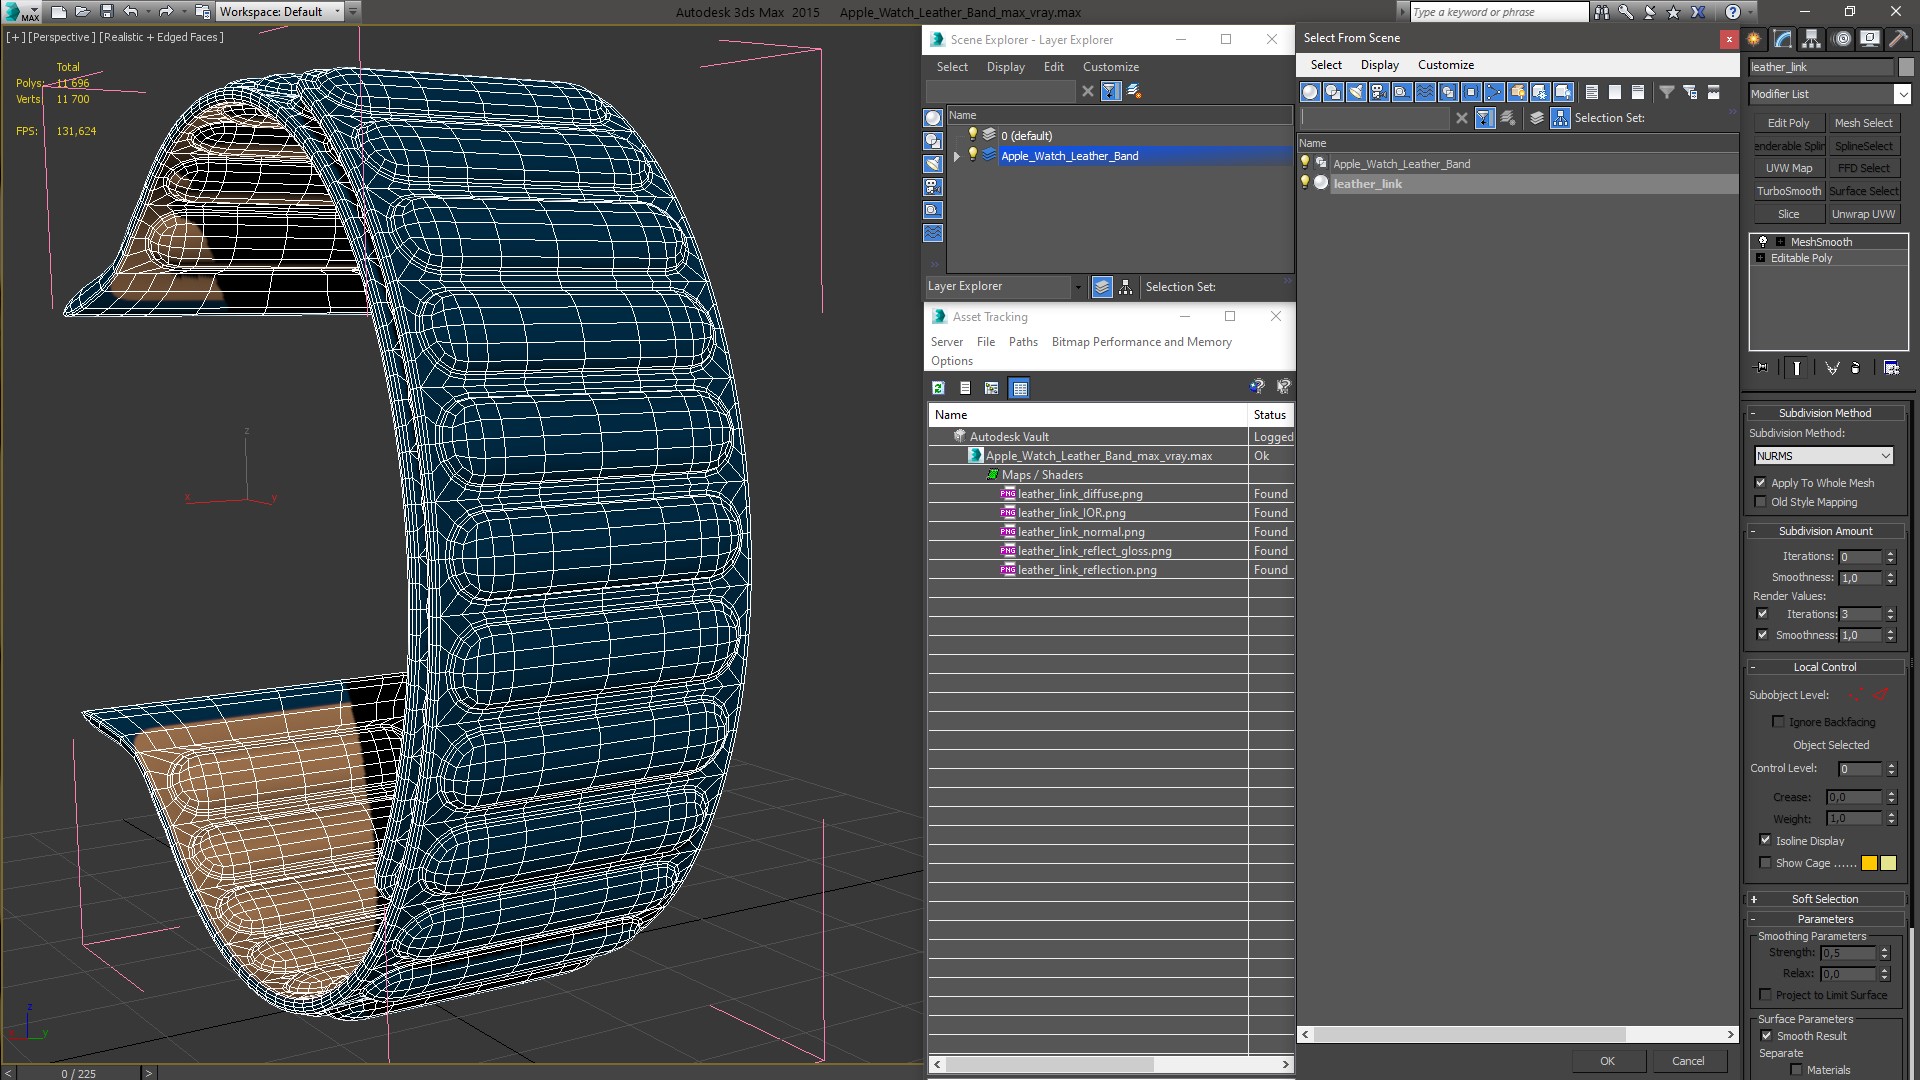Expand the Editable Poly plus sign

coord(1761,258)
